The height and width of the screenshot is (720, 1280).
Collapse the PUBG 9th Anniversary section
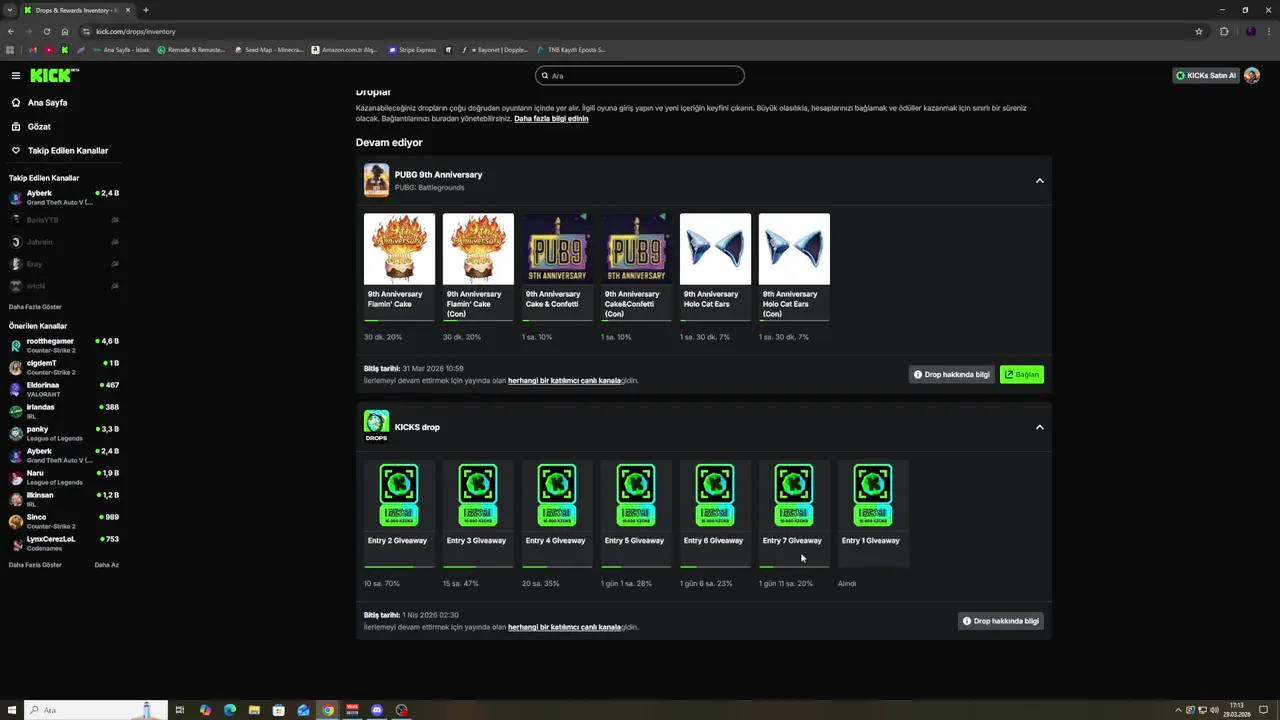[x=1039, y=181]
